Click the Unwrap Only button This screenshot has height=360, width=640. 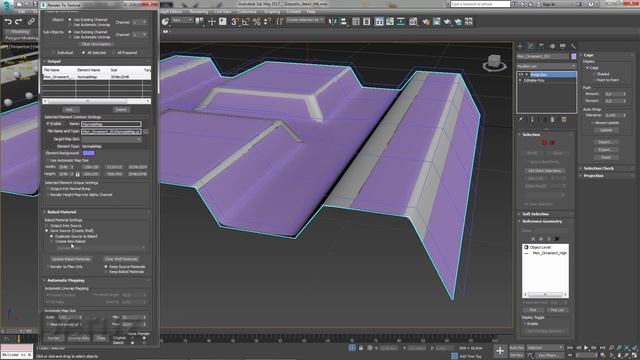point(78,338)
